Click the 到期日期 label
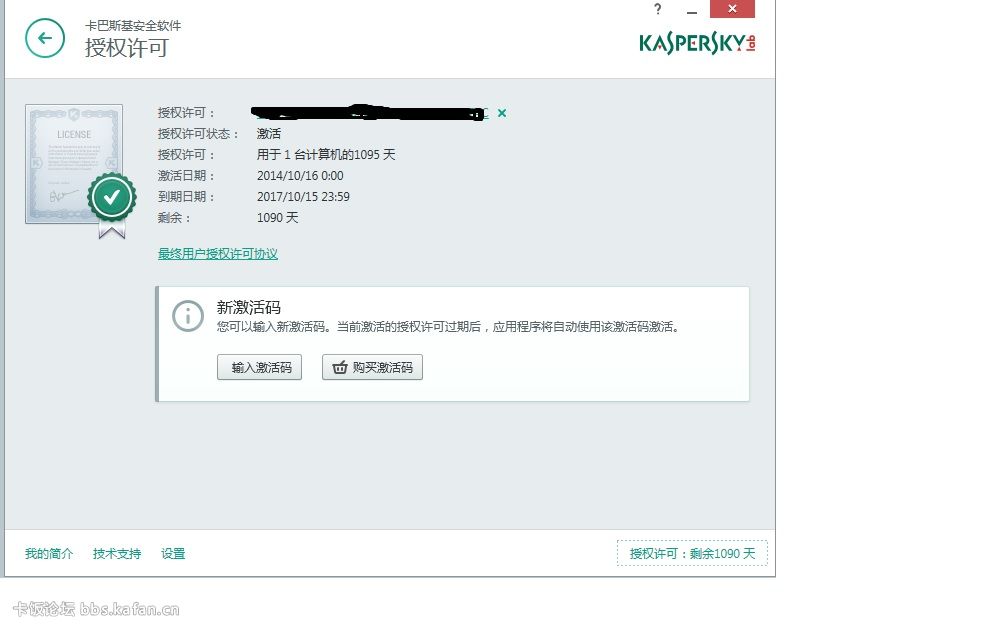Viewport: 1008px width, 630px height. click(186, 197)
